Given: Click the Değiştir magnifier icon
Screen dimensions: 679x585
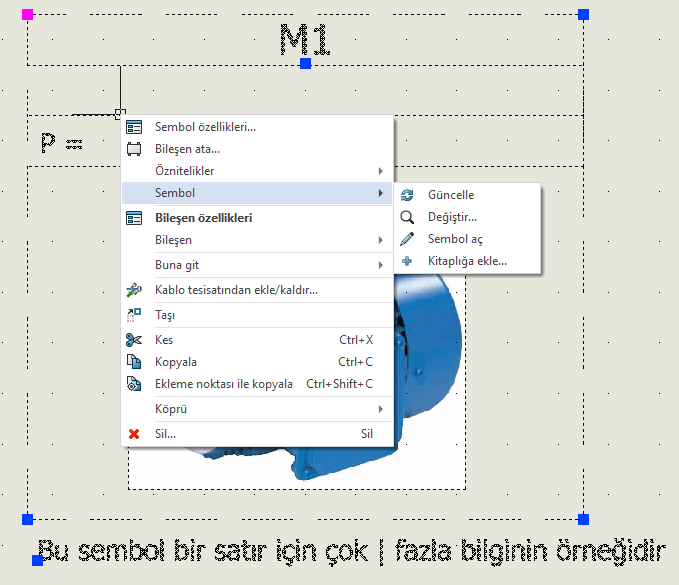Looking at the screenshot, I should click(x=407, y=217).
